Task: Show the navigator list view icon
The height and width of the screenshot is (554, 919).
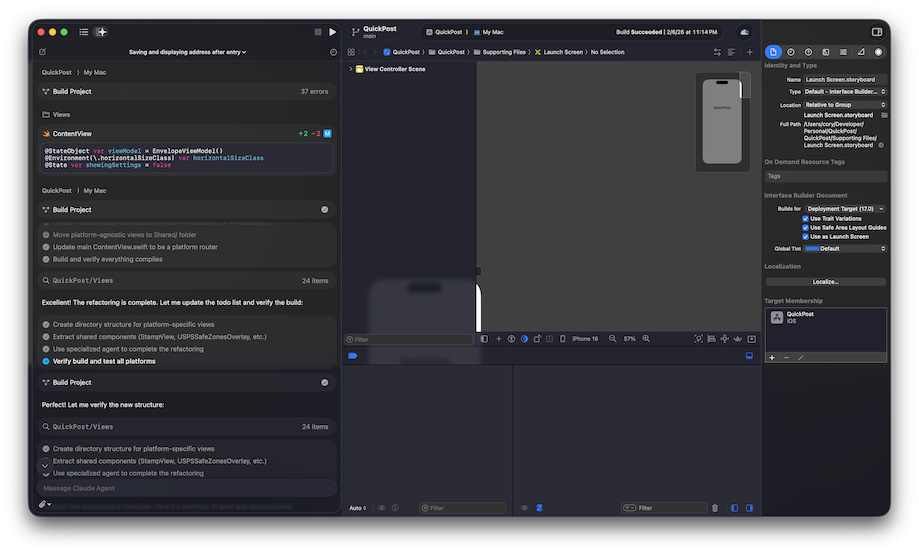Action: coord(83,32)
